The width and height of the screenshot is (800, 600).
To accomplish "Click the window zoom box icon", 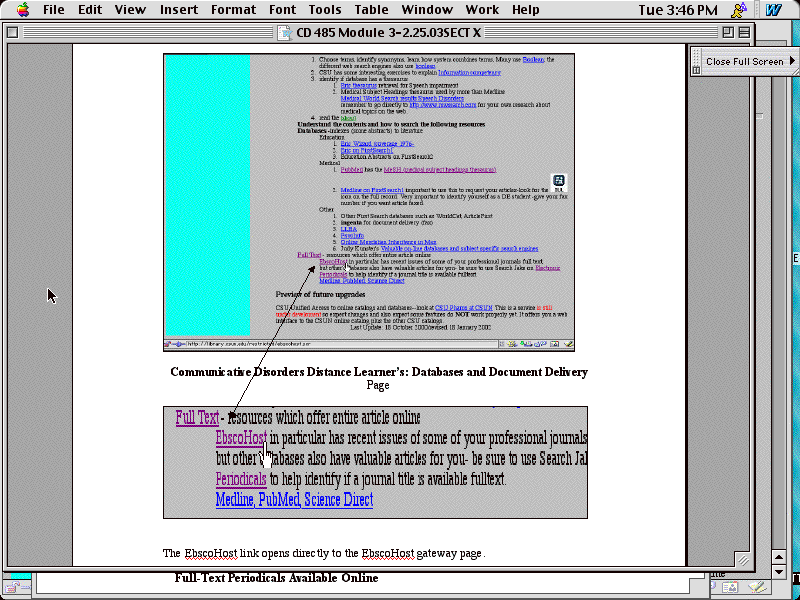I will [729, 32].
